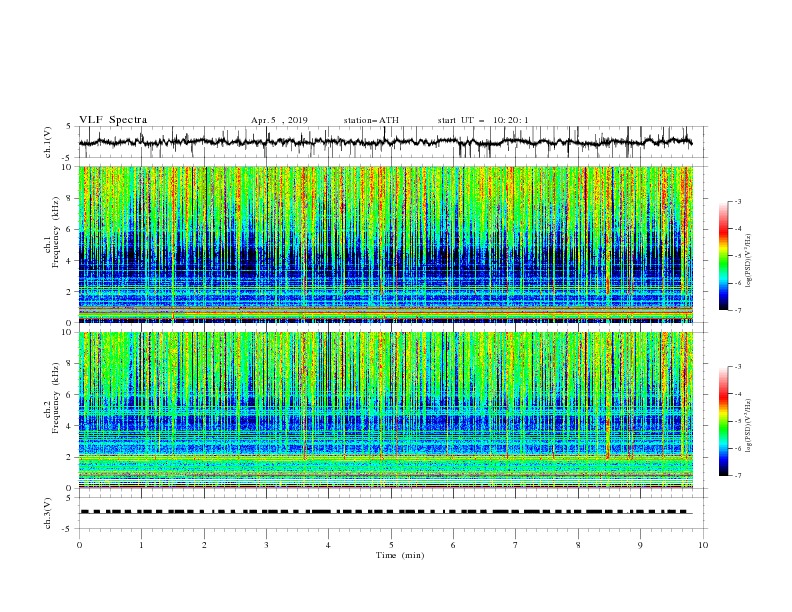The image size is (792, 612).
Task: Click the "ch.1(V)" waveform axis label
Action: (48, 142)
